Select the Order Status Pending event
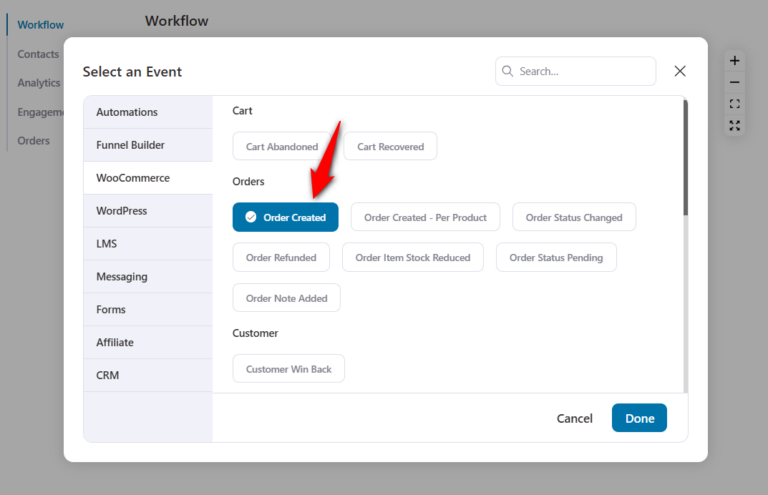Viewport: 768px width, 495px height. (556, 257)
